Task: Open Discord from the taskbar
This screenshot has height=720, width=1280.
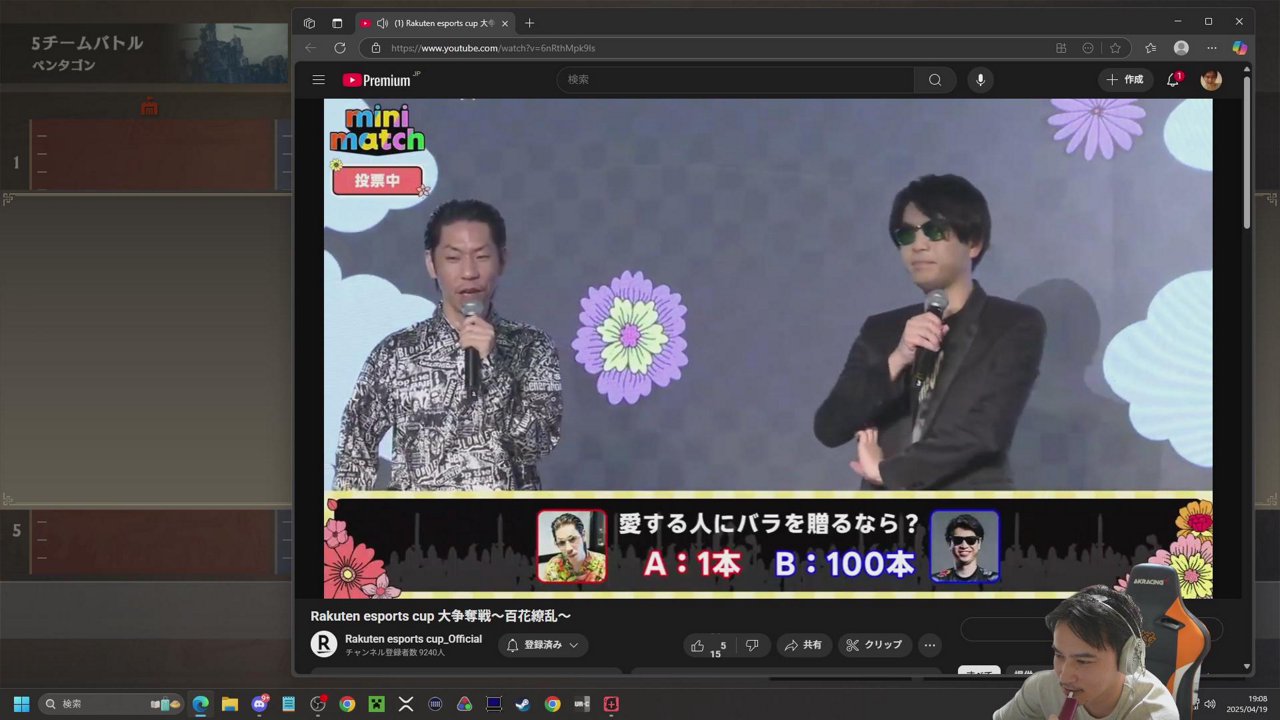Action: click(x=258, y=704)
